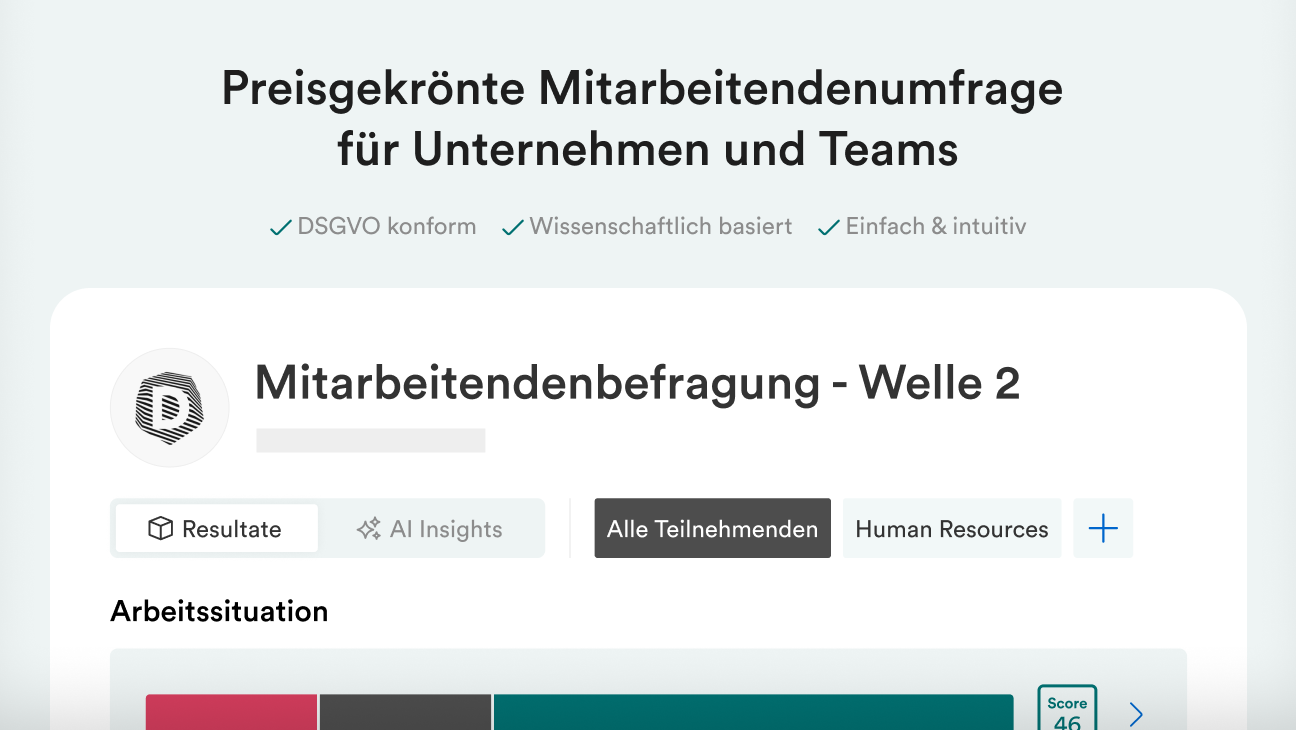The height and width of the screenshot is (730, 1296).
Task: Click the sparkle icon beside AI Insights
Action: click(369, 529)
